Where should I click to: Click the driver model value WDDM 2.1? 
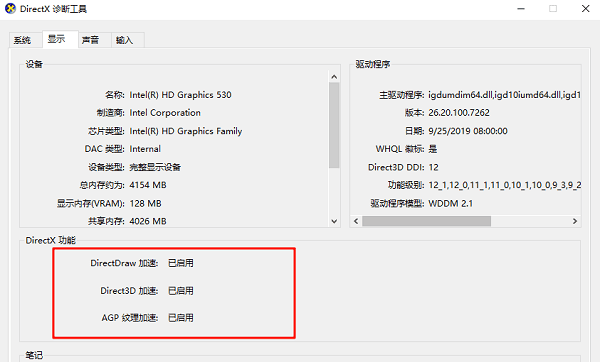[450, 203]
